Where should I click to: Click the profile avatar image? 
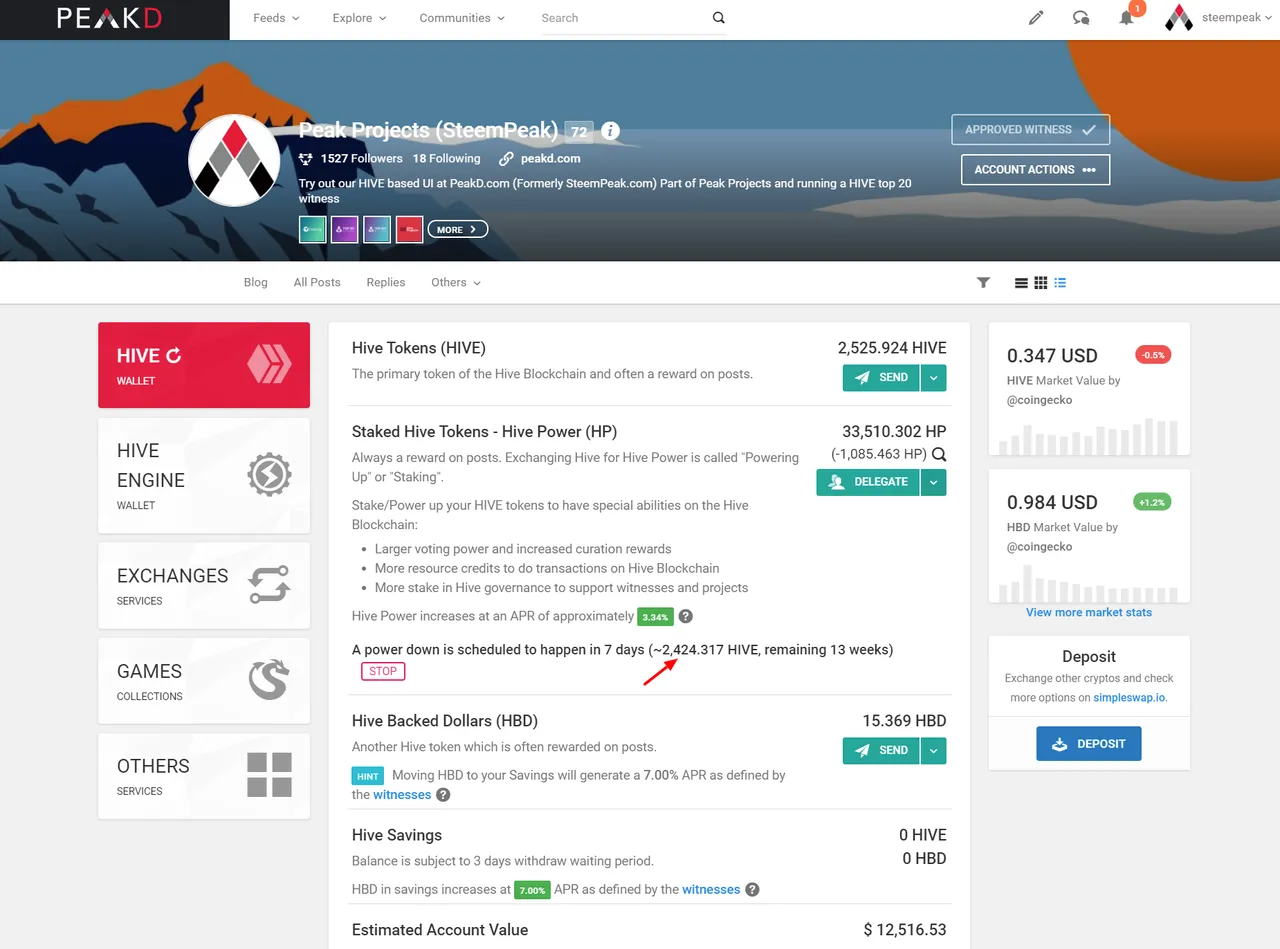234,160
